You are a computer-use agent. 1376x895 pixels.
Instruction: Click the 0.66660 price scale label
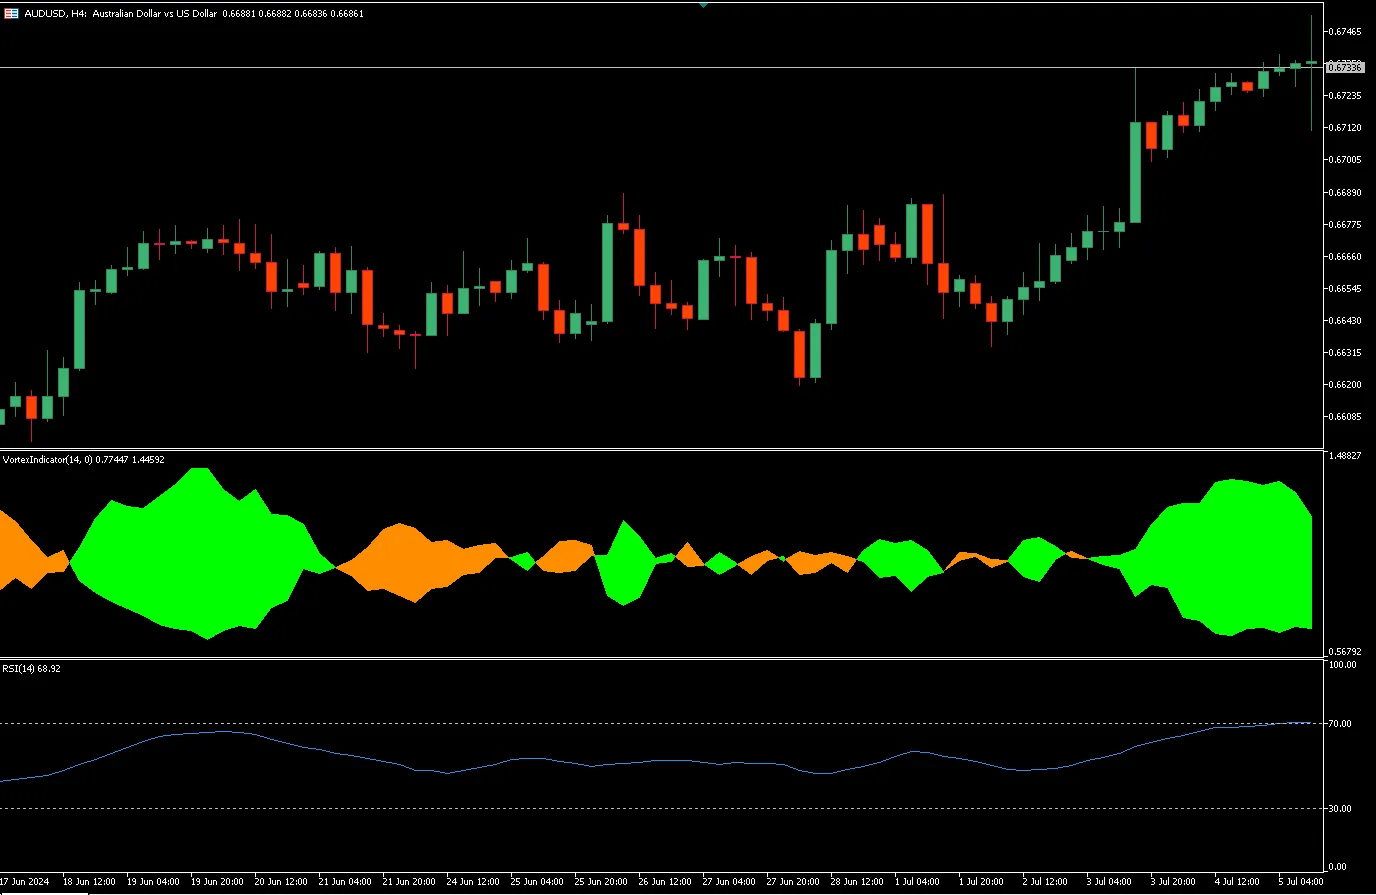point(1346,257)
